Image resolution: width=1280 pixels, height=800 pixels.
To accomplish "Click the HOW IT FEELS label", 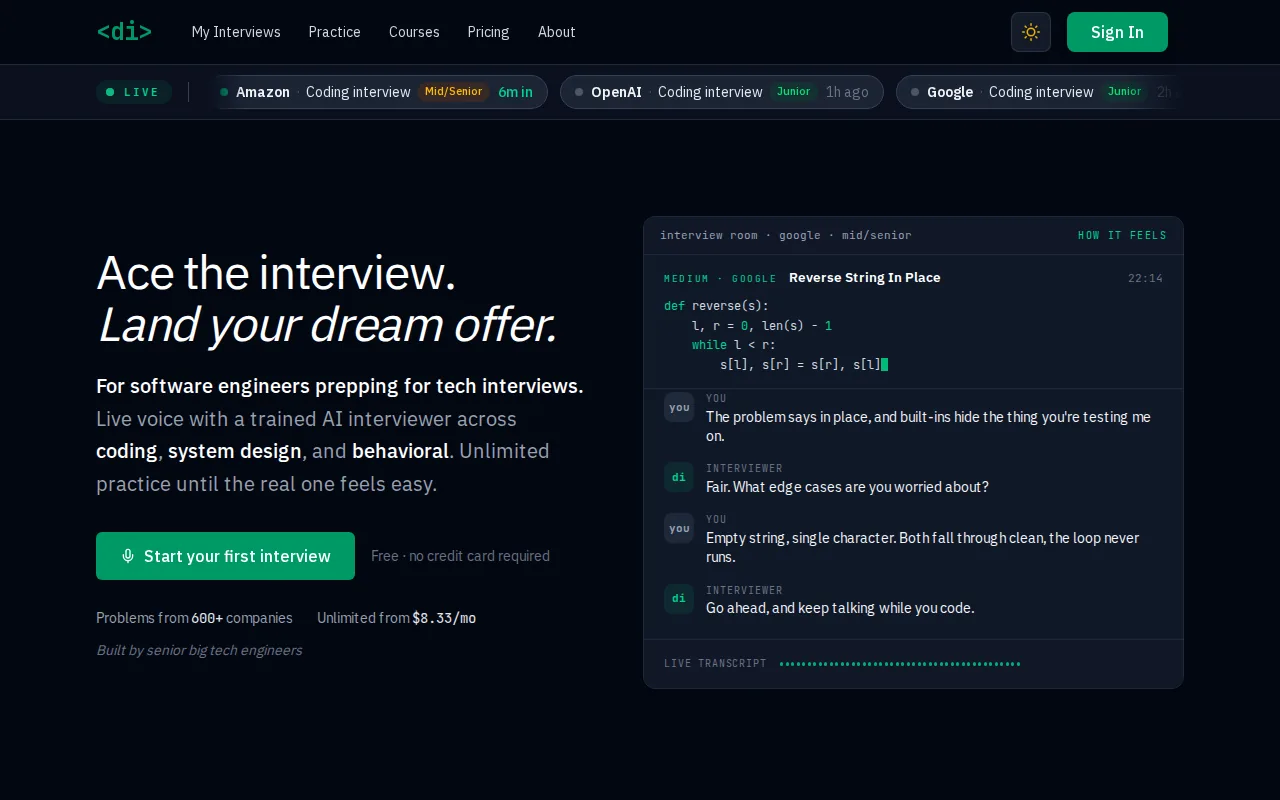I will (1122, 236).
